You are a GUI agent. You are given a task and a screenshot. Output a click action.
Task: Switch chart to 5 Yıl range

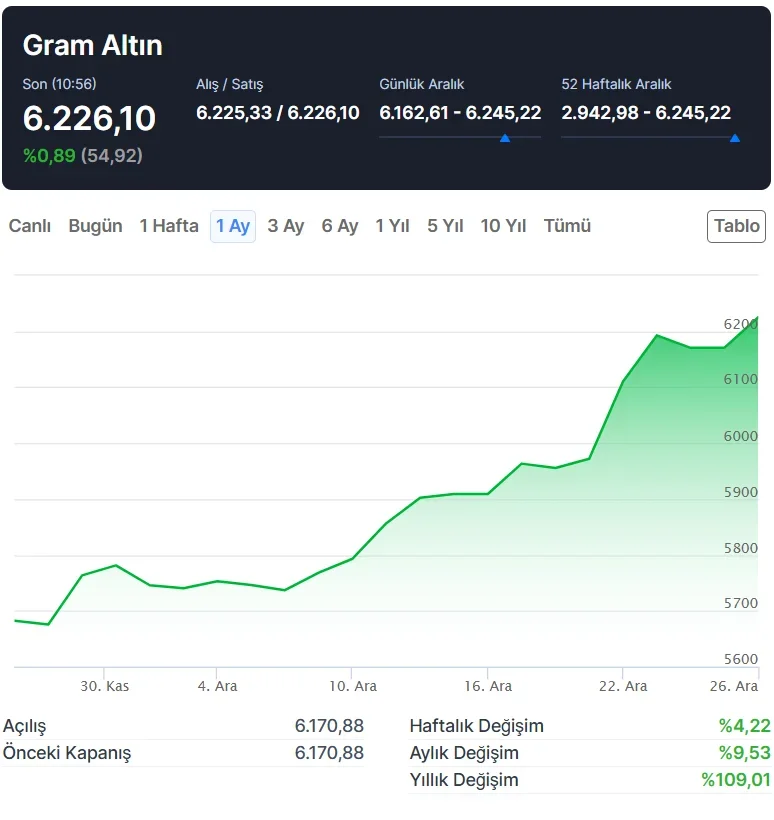[445, 226]
